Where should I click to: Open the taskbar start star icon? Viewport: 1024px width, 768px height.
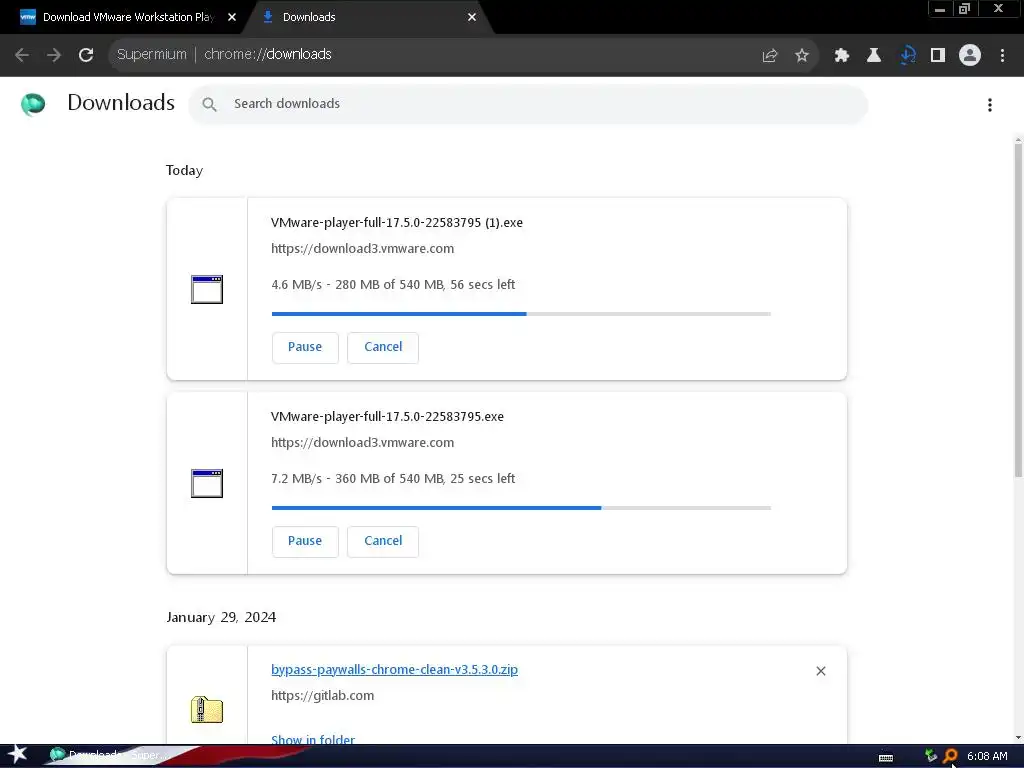[x=18, y=755]
